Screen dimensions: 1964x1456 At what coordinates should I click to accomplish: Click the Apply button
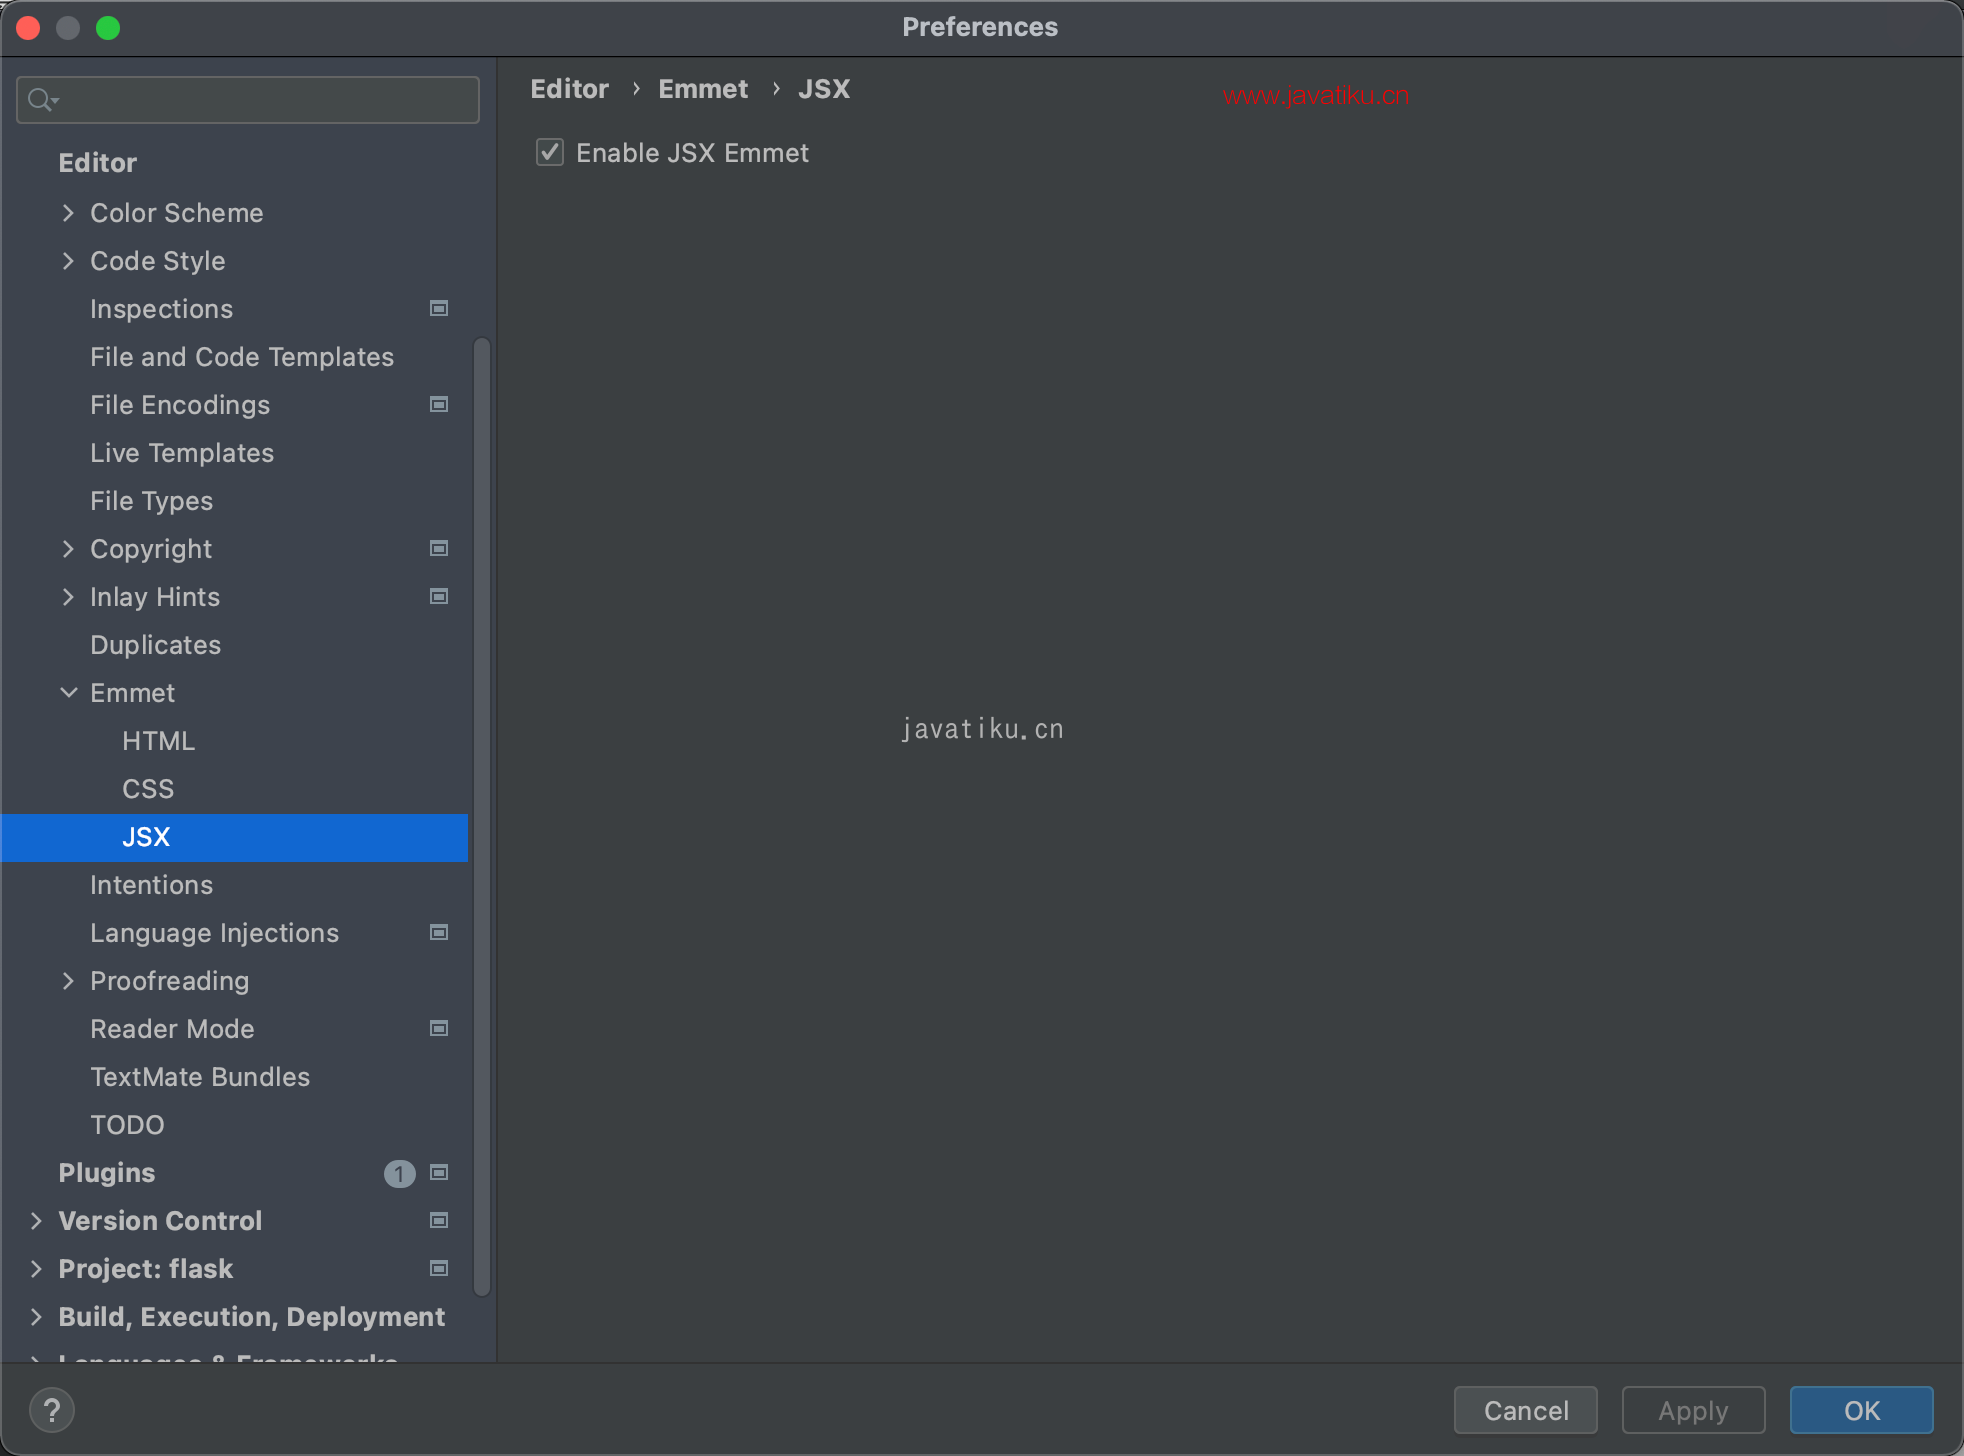tap(1693, 1410)
